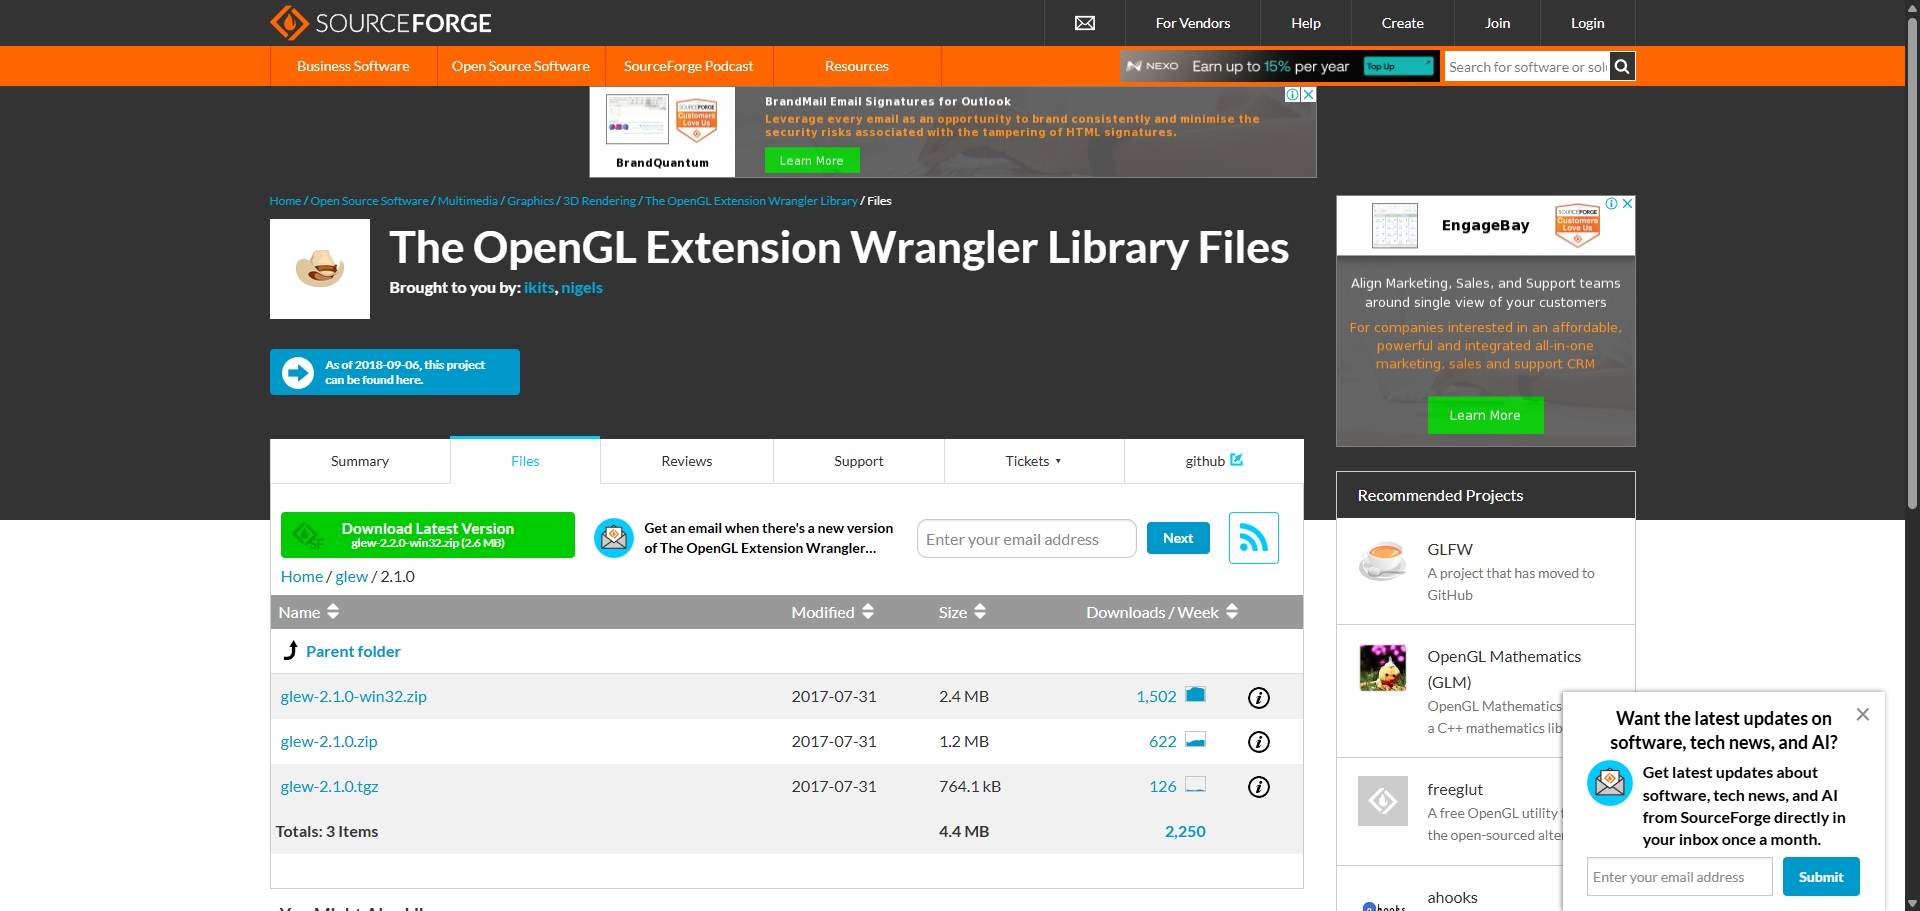The height and width of the screenshot is (911, 1920).
Task: Click 3D Rendering breadcrumb link
Action: click(599, 201)
